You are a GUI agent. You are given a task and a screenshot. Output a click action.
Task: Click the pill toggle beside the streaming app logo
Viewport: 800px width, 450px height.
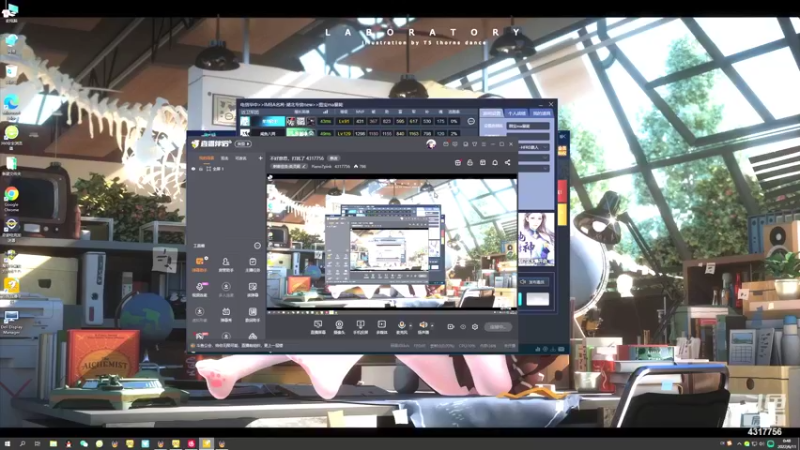[244, 144]
